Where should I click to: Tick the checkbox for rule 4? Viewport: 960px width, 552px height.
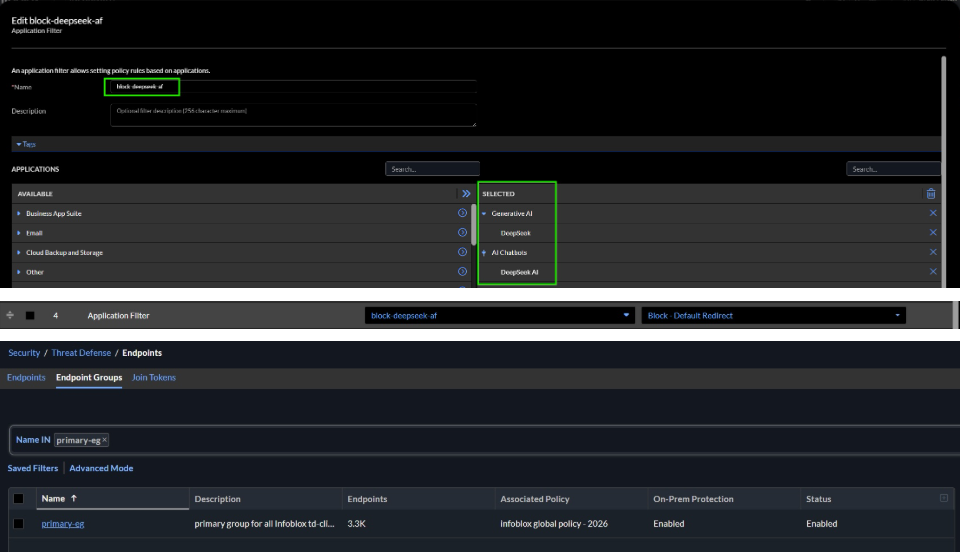[x=30, y=316]
